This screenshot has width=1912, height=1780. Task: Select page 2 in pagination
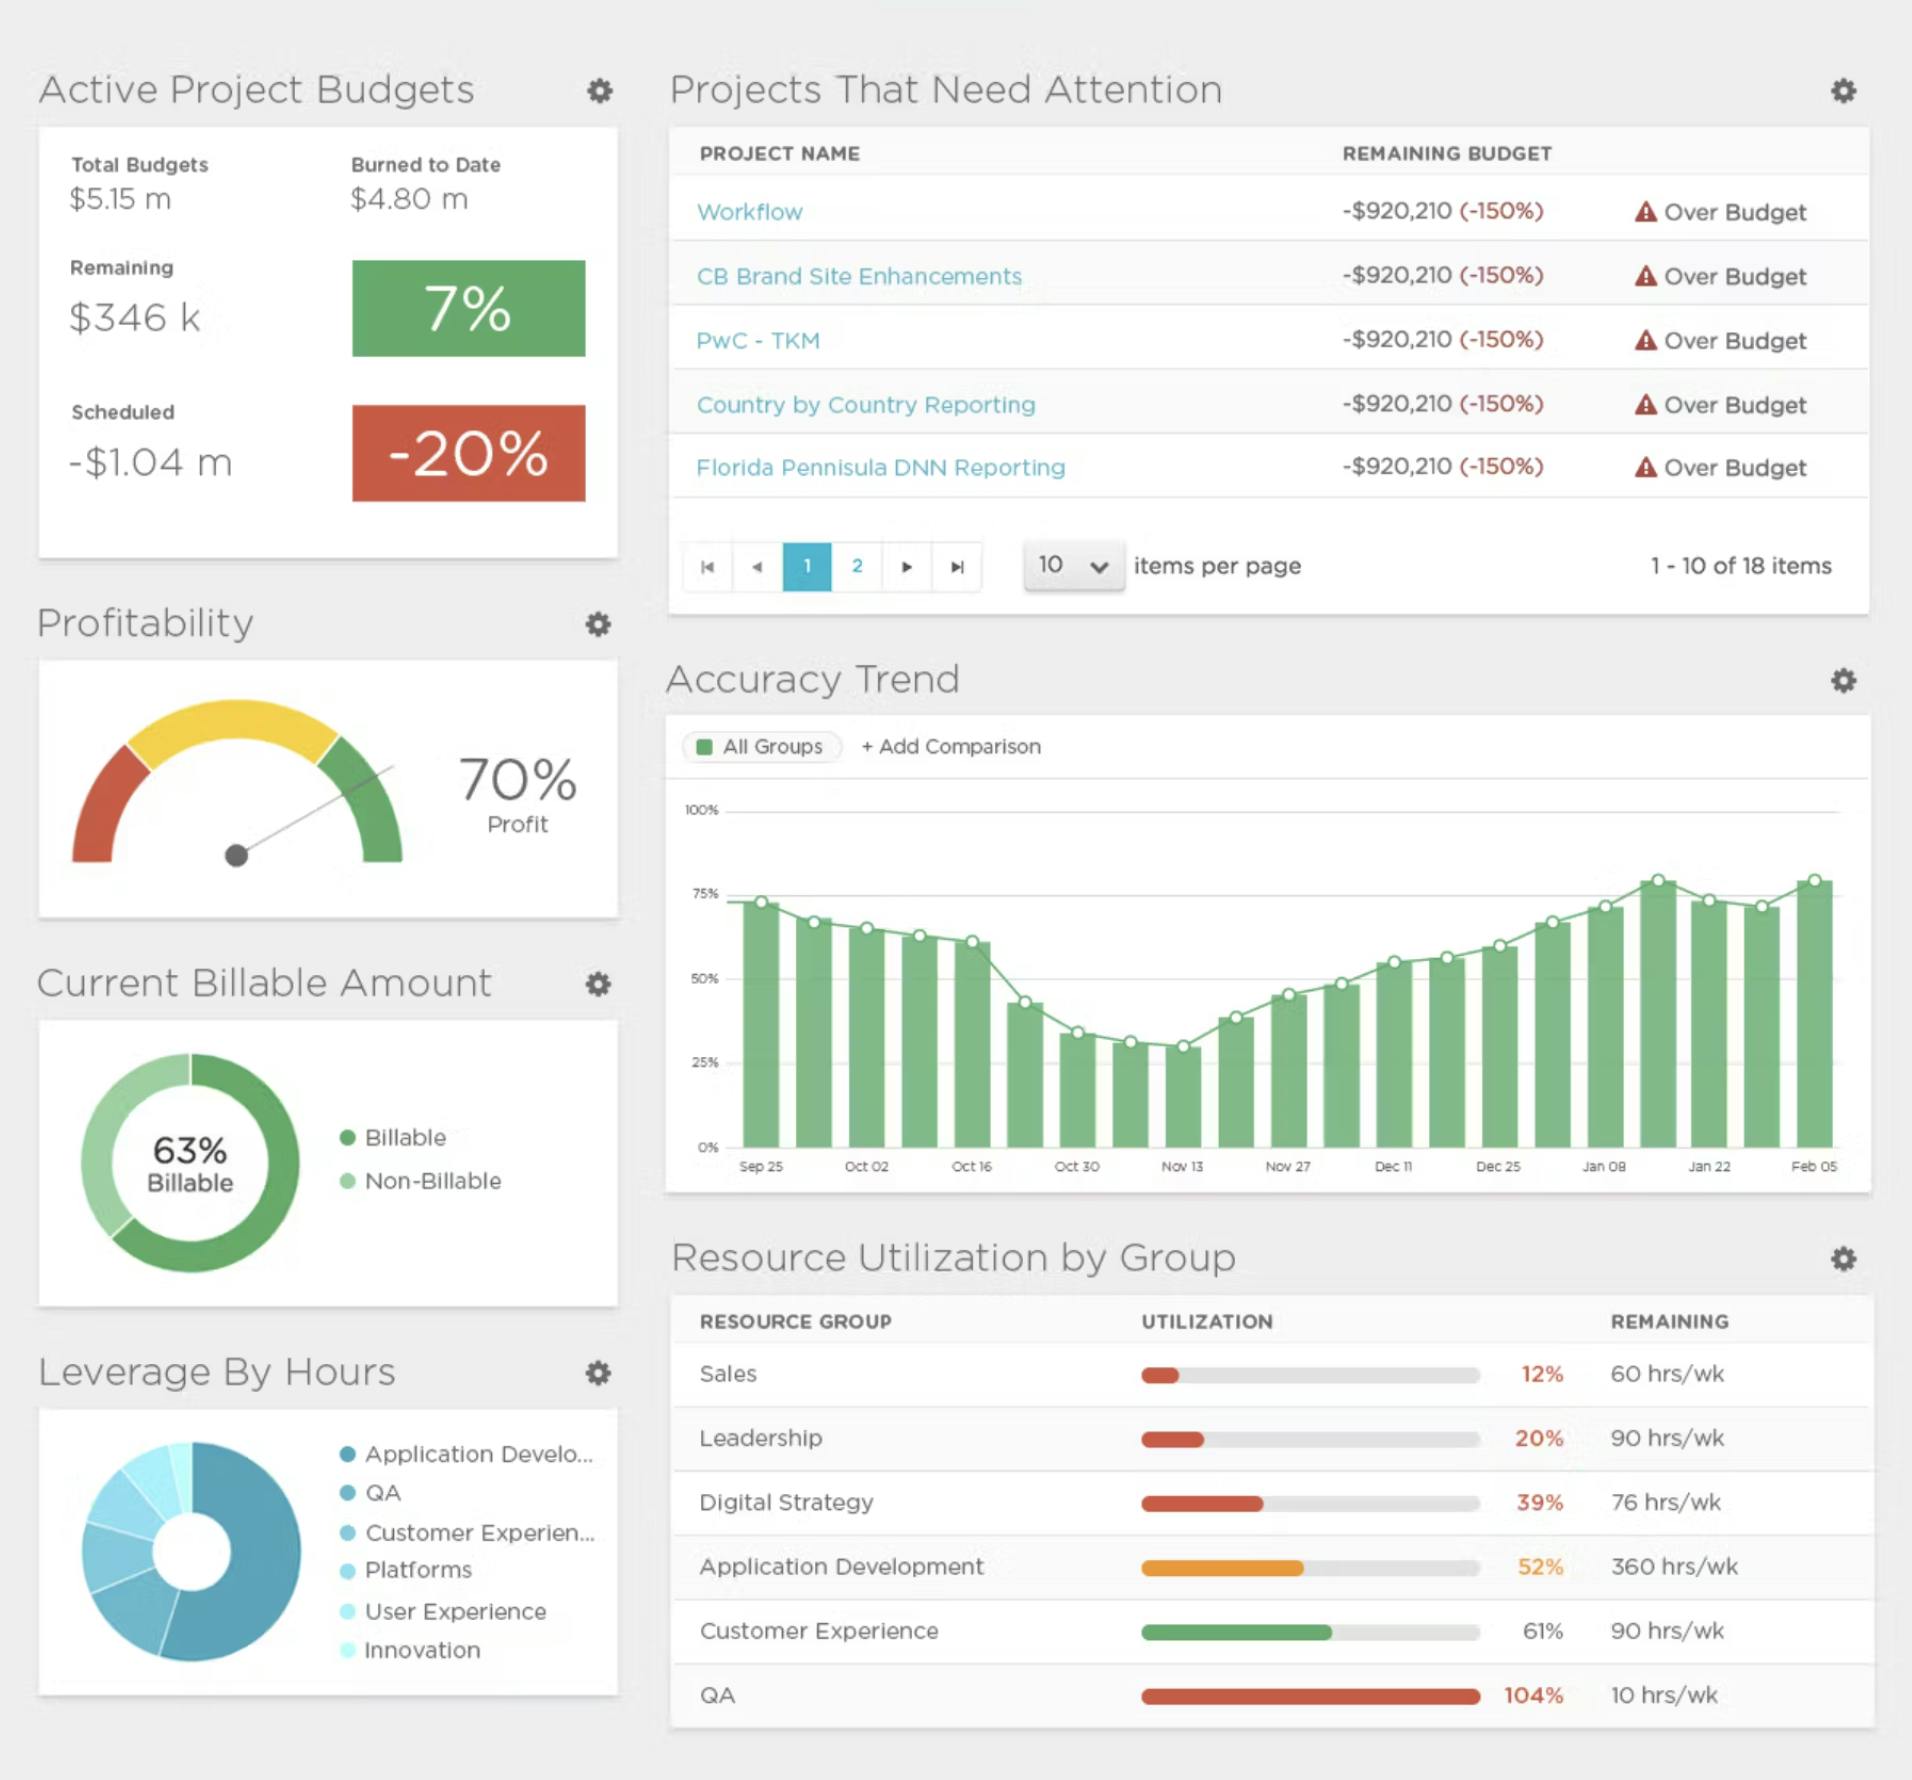pos(857,567)
